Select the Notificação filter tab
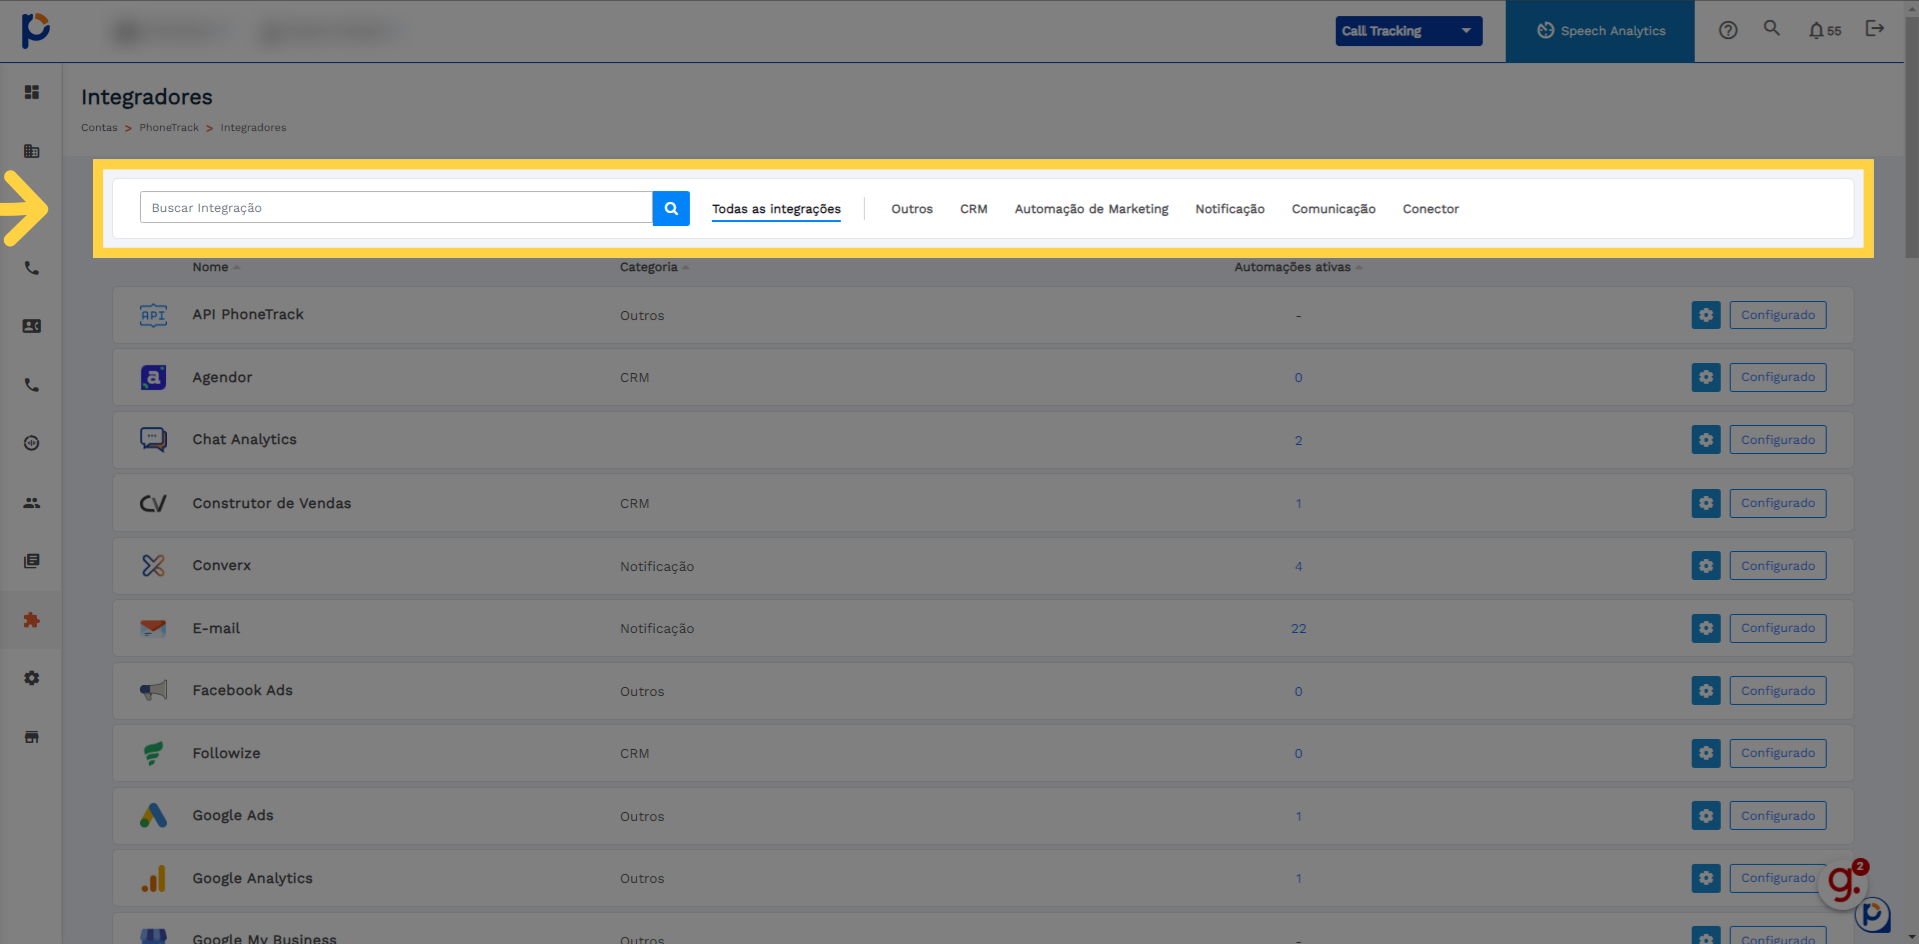 tap(1230, 209)
